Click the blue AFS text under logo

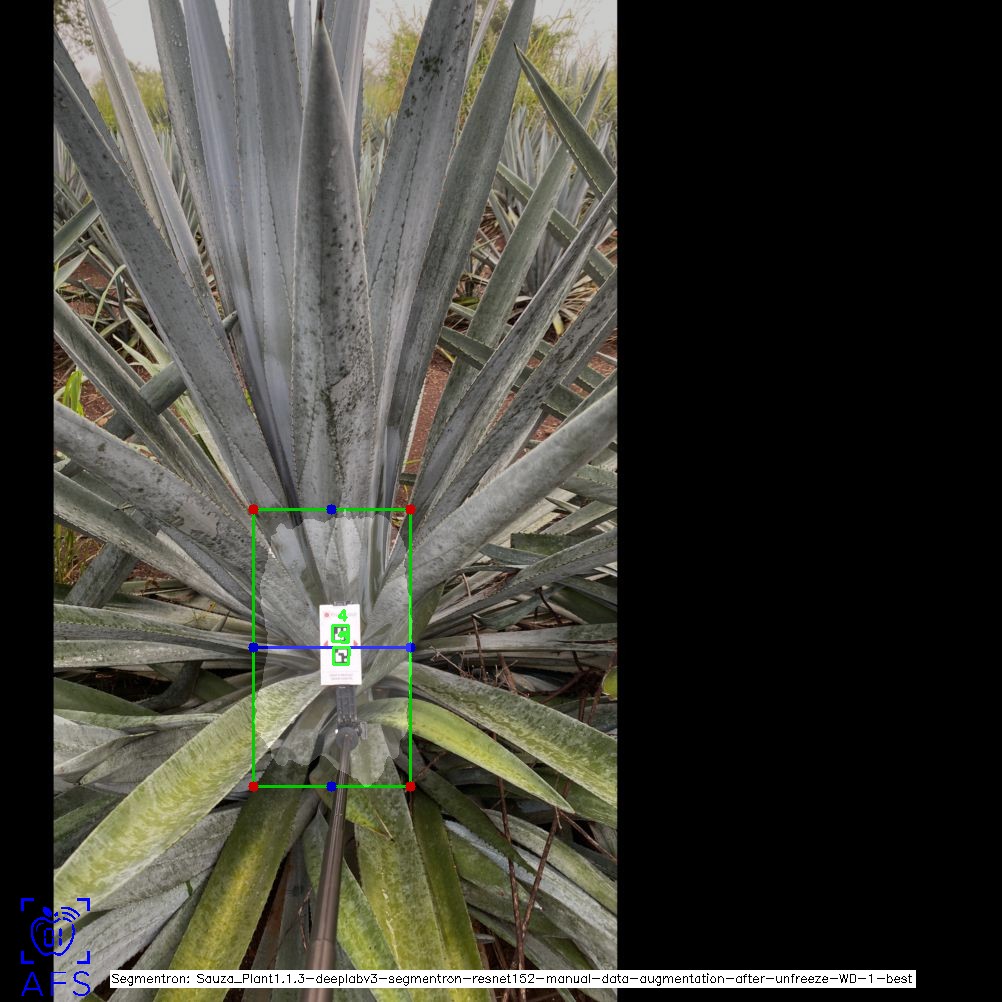[56, 984]
